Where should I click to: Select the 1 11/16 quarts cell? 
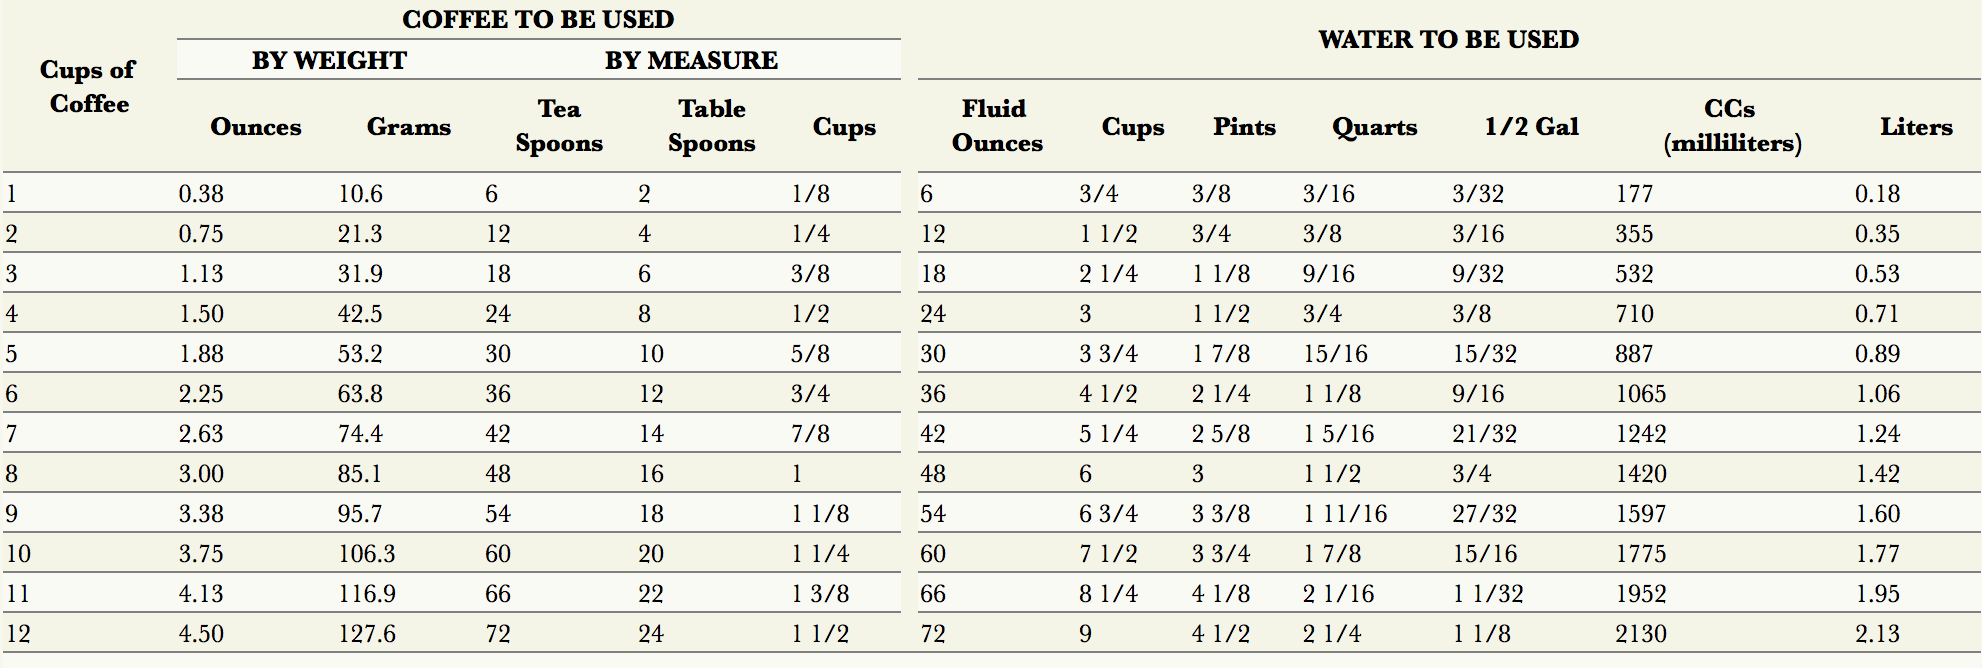click(x=1345, y=514)
